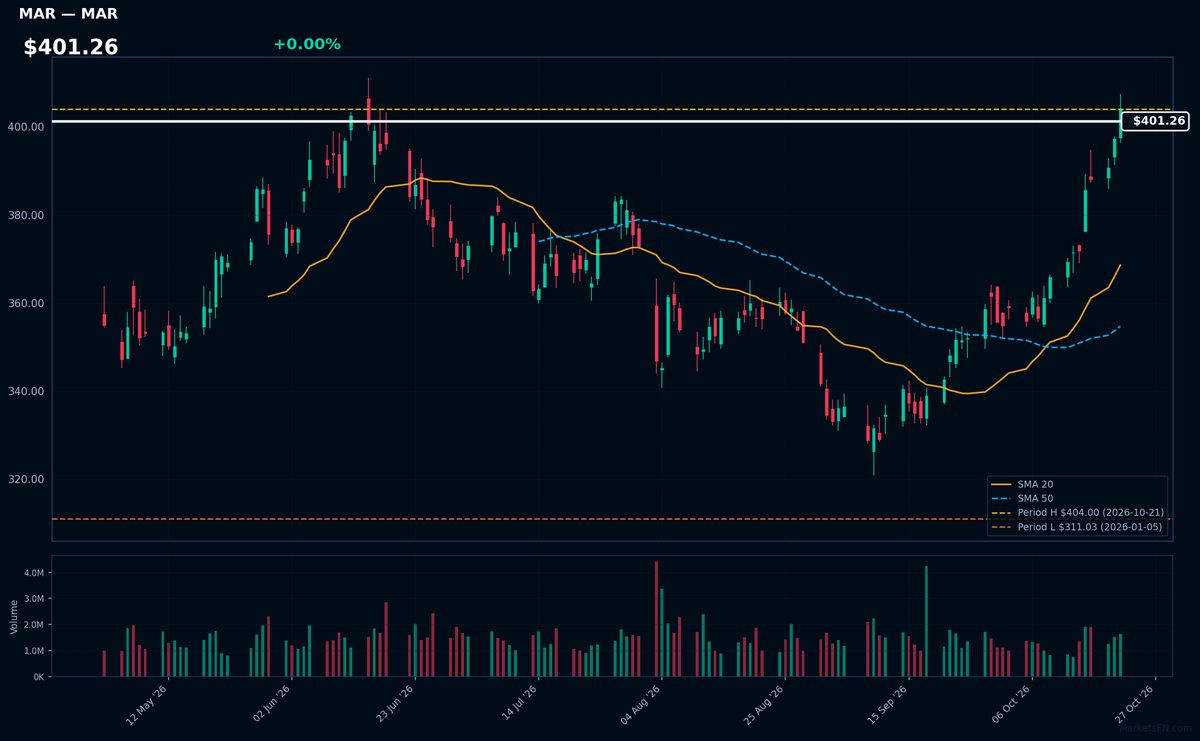
Task: Click the 14 Jul '26 date label
Action: pos(518,704)
